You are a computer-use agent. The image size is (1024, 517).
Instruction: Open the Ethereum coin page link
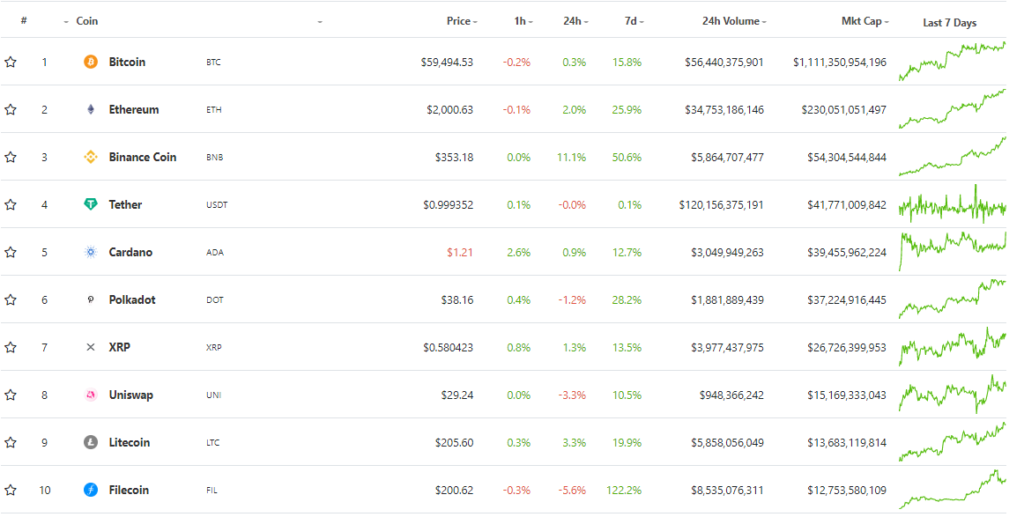coord(134,110)
